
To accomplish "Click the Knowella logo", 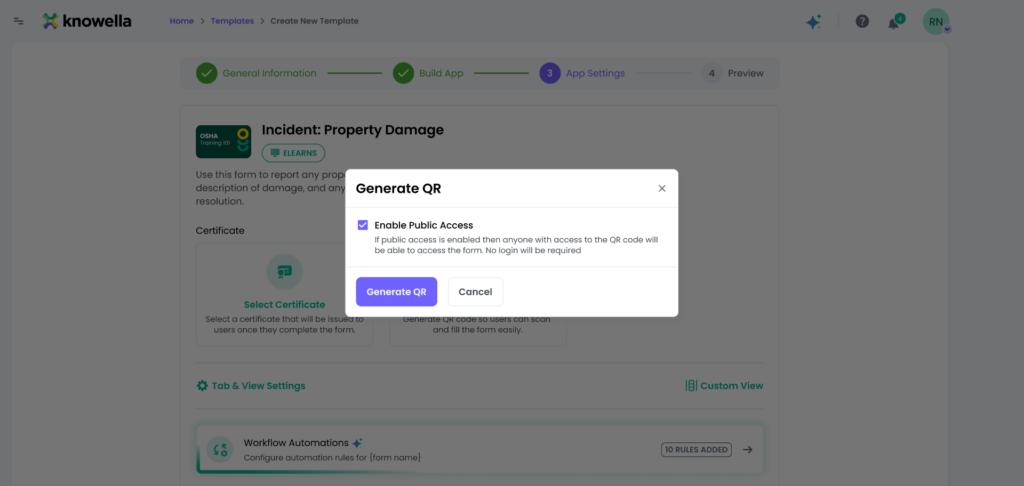I will pos(86,21).
